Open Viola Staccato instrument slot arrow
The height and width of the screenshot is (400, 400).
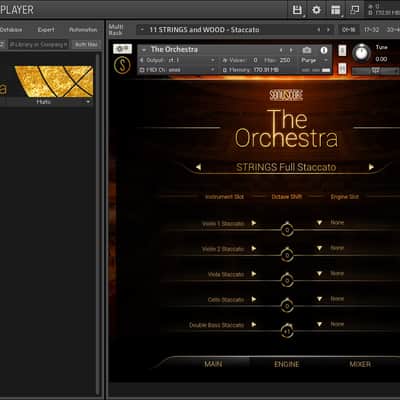254,274
